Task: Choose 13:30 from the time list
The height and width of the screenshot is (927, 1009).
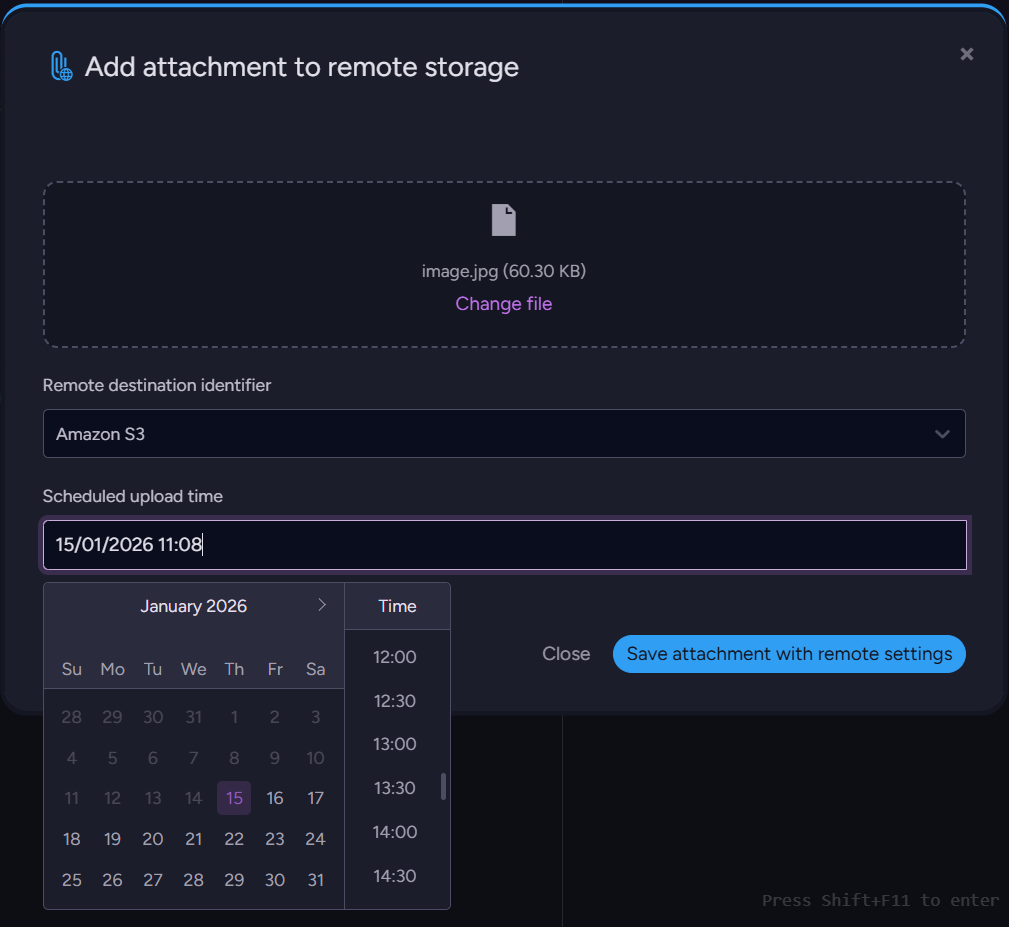Action: (x=394, y=788)
